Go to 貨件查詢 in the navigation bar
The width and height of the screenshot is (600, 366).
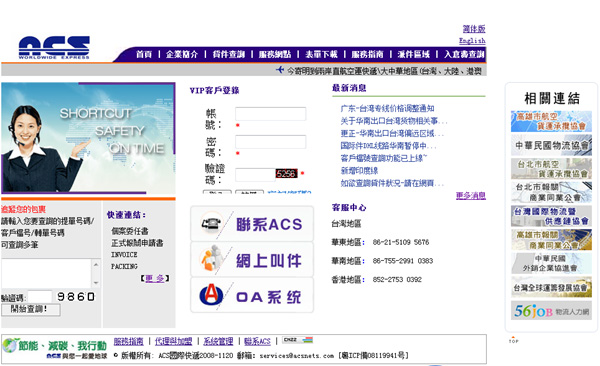tap(228, 54)
